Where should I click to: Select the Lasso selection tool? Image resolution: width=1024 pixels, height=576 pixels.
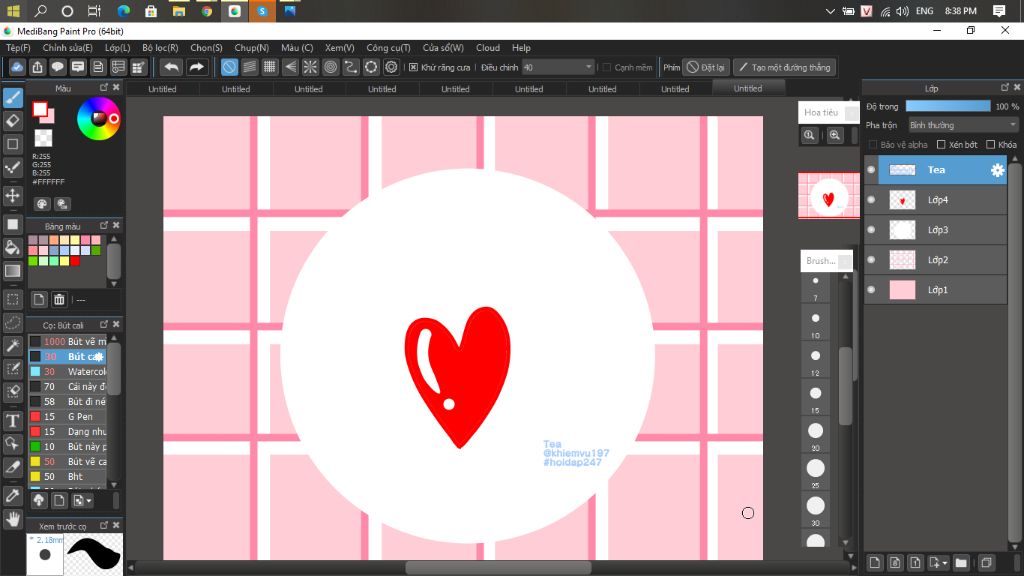point(12,323)
